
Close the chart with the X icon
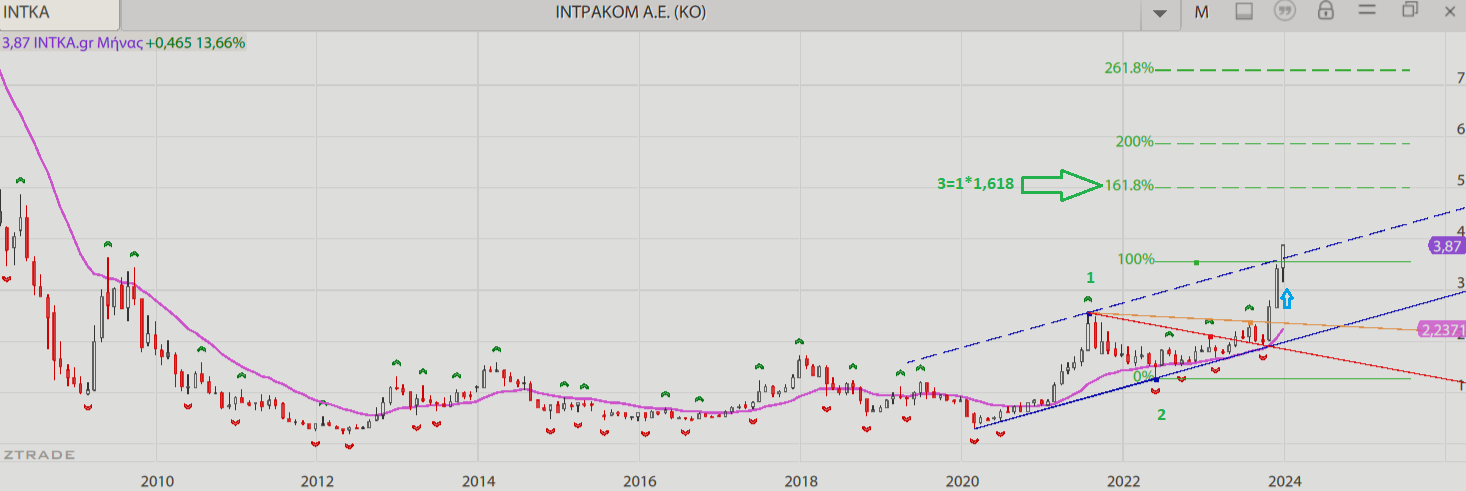(1451, 10)
